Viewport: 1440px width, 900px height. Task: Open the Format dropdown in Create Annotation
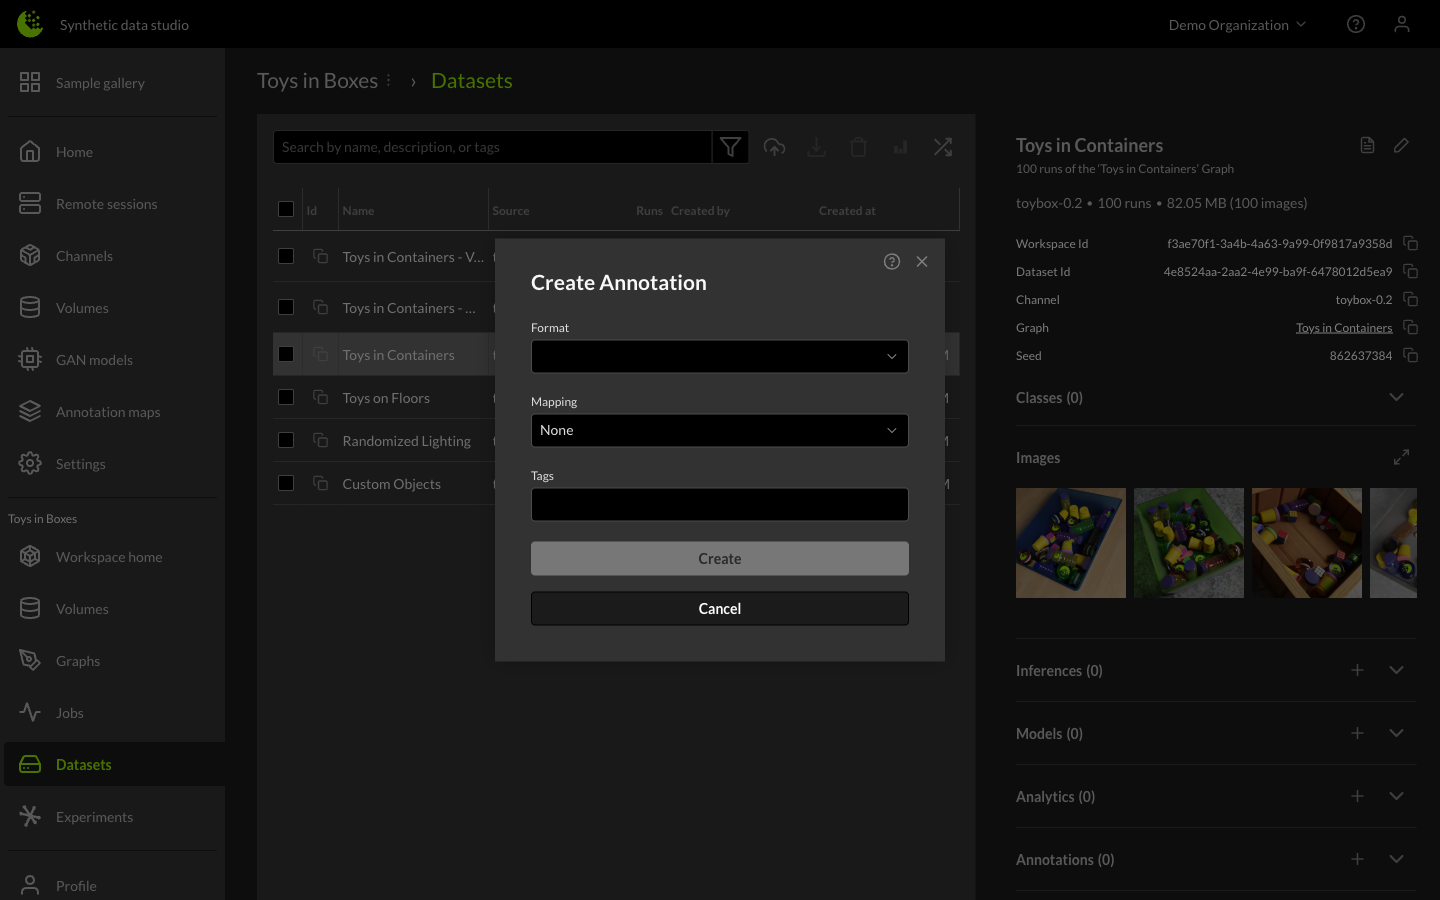(x=719, y=356)
